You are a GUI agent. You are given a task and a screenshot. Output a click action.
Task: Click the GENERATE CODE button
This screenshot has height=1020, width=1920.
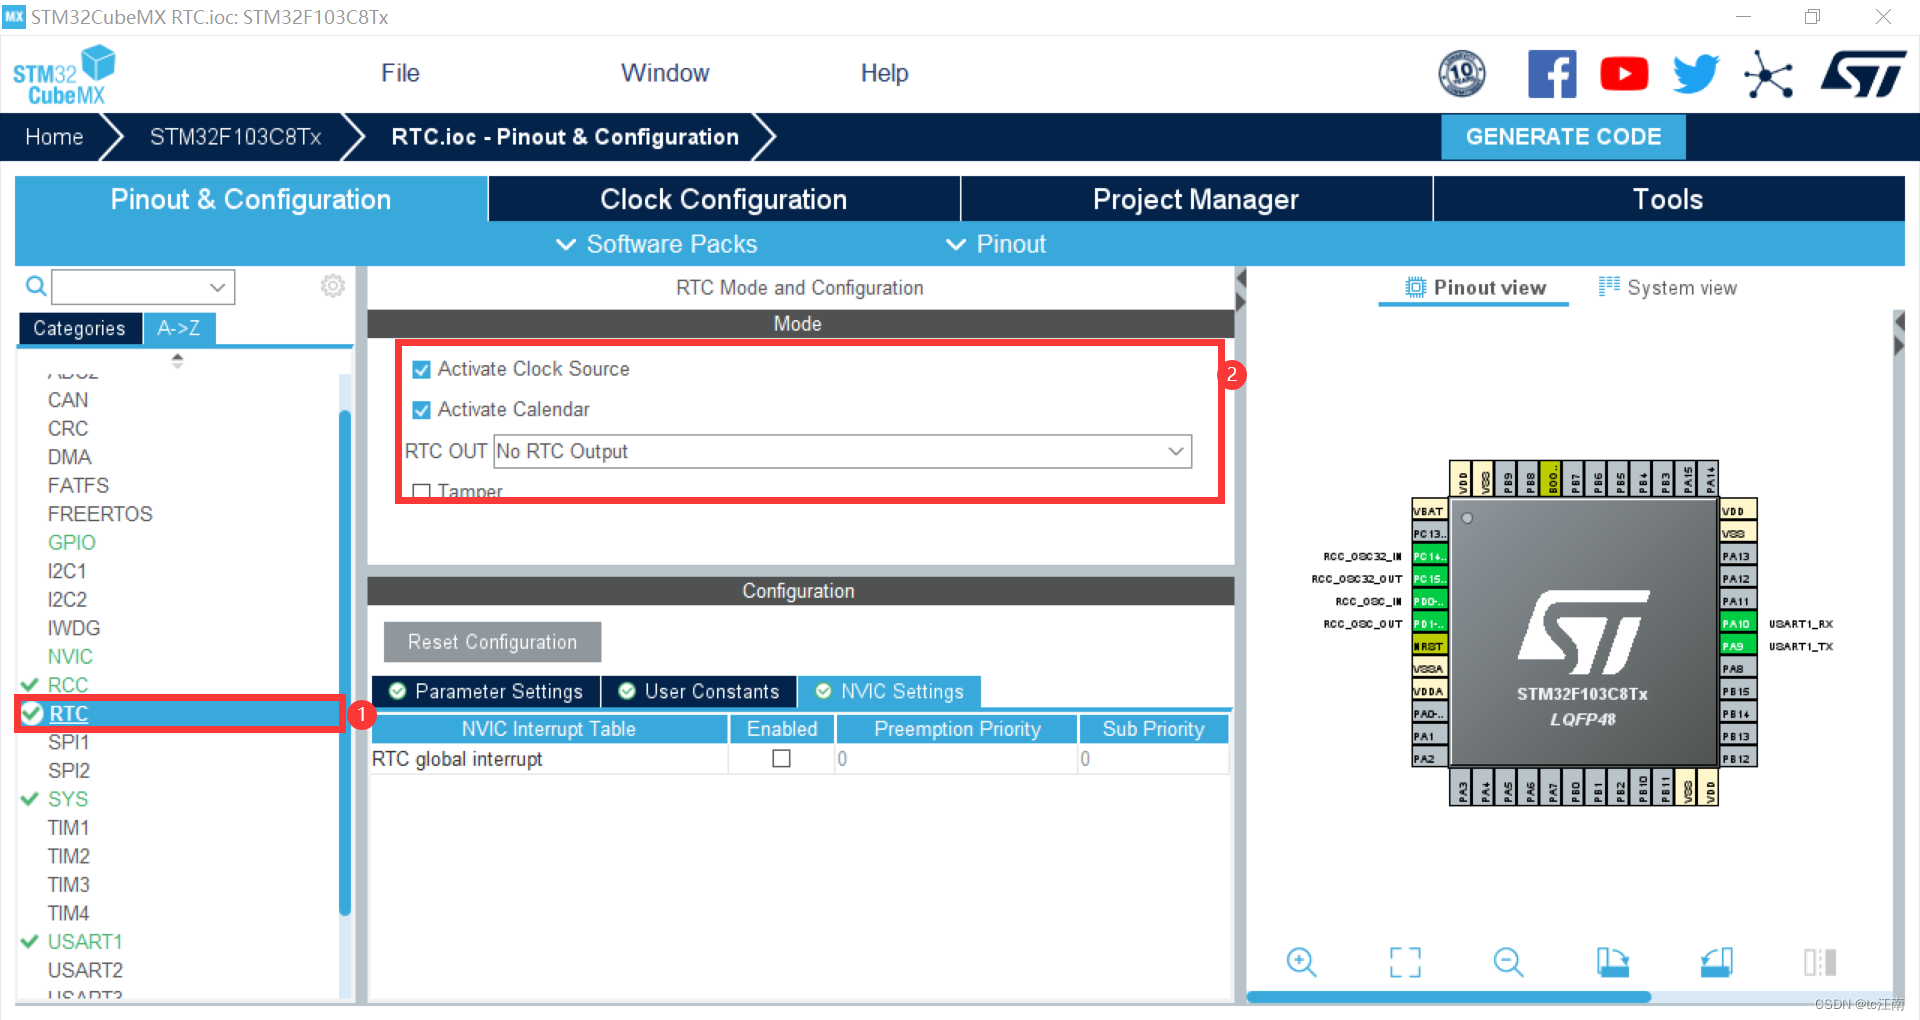click(x=1563, y=137)
